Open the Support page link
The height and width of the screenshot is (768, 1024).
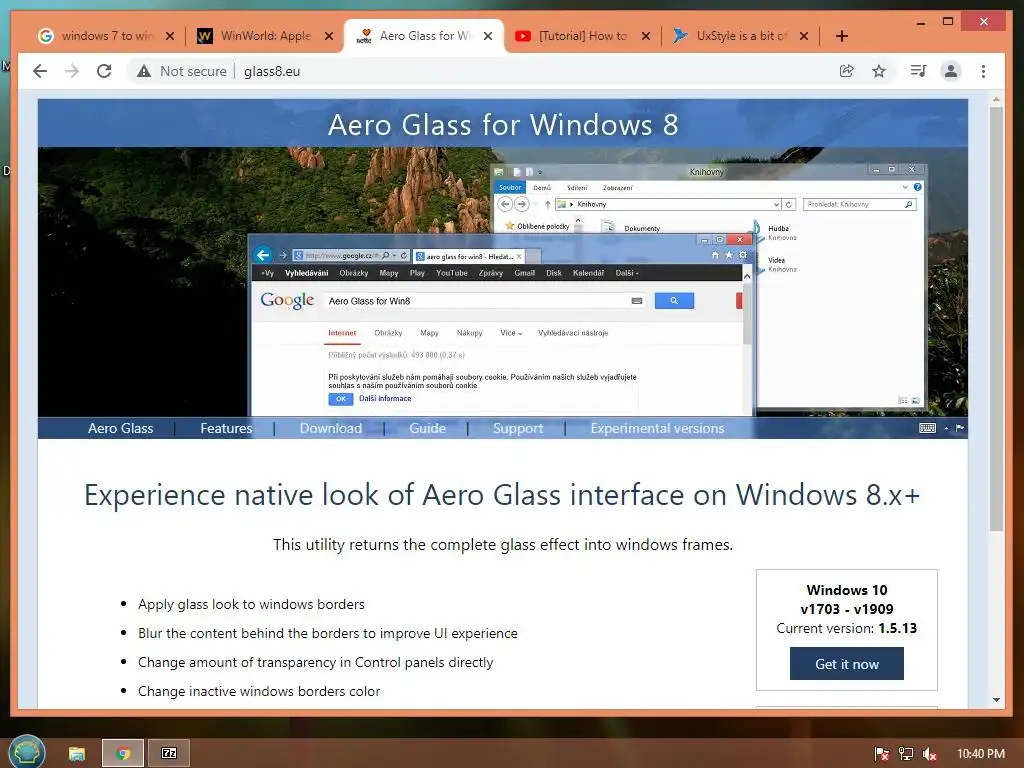[518, 428]
